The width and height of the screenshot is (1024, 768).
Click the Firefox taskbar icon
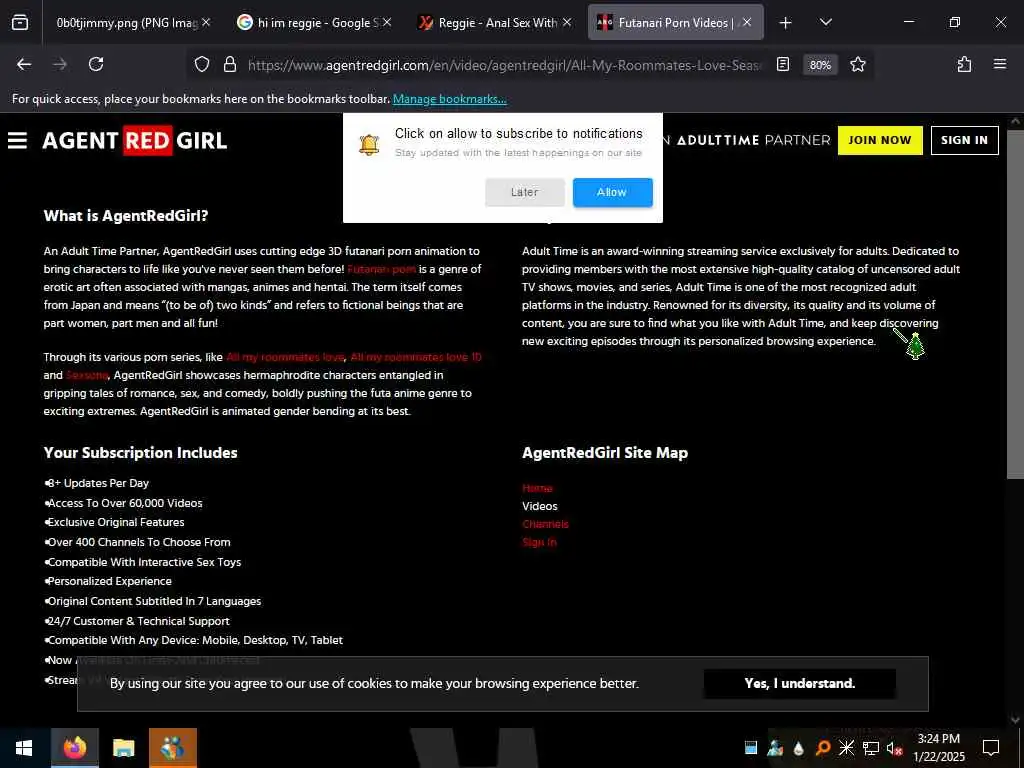click(x=75, y=748)
